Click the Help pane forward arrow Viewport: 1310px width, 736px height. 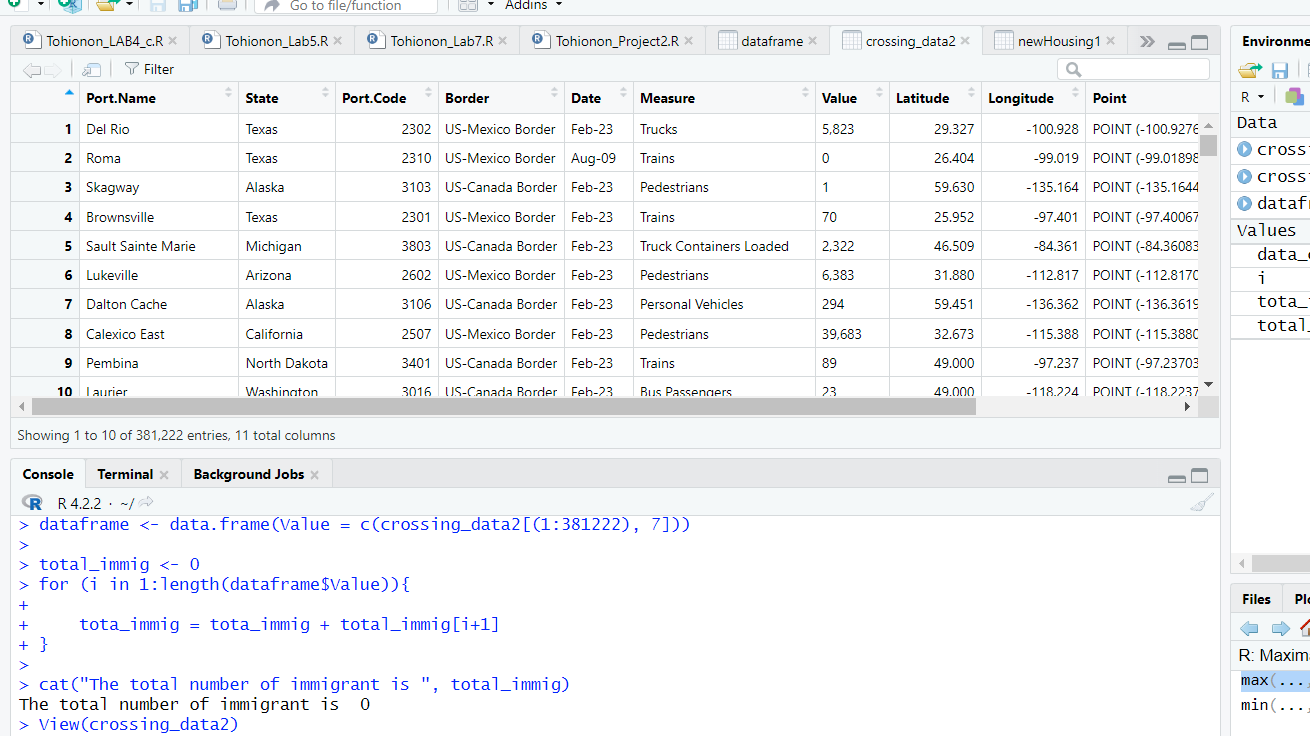(x=1280, y=628)
